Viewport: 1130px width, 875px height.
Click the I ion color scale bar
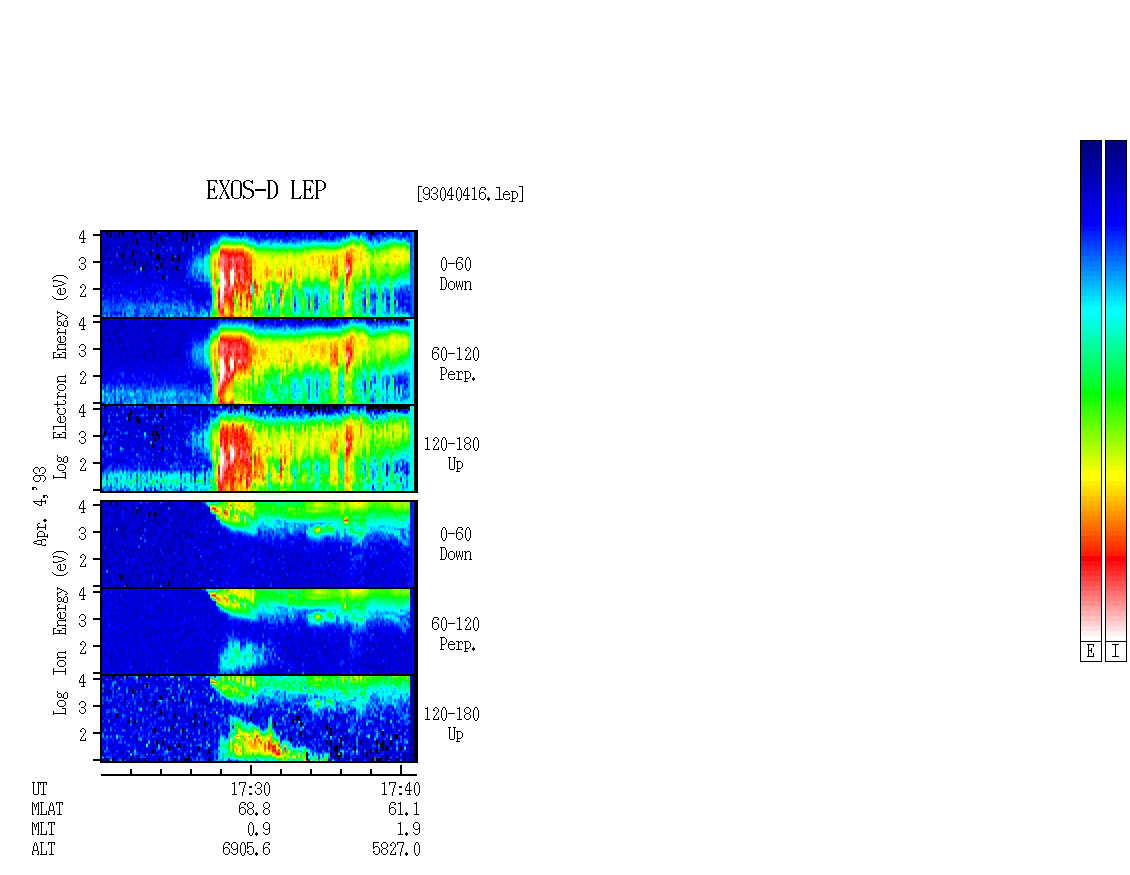[x=1116, y=390]
